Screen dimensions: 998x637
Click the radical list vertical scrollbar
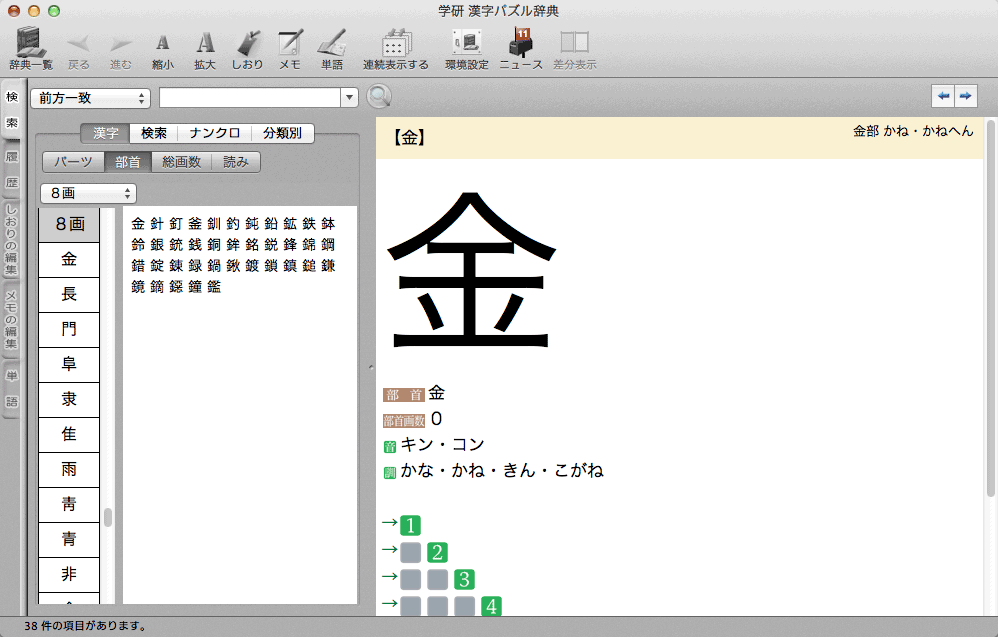(108, 517)
